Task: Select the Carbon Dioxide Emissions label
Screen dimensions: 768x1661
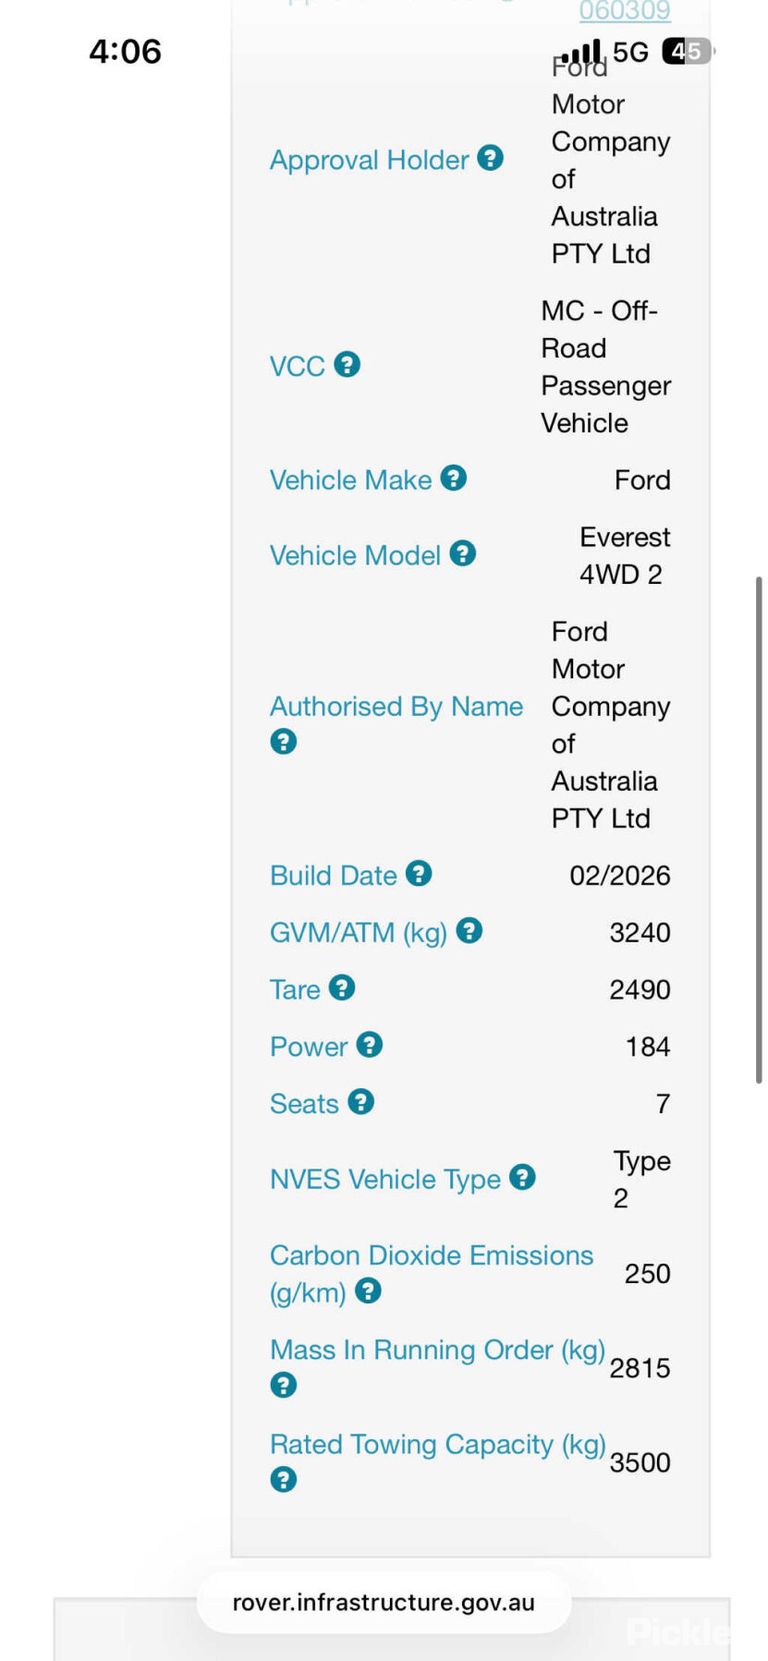Action: tap(432, 1274)
